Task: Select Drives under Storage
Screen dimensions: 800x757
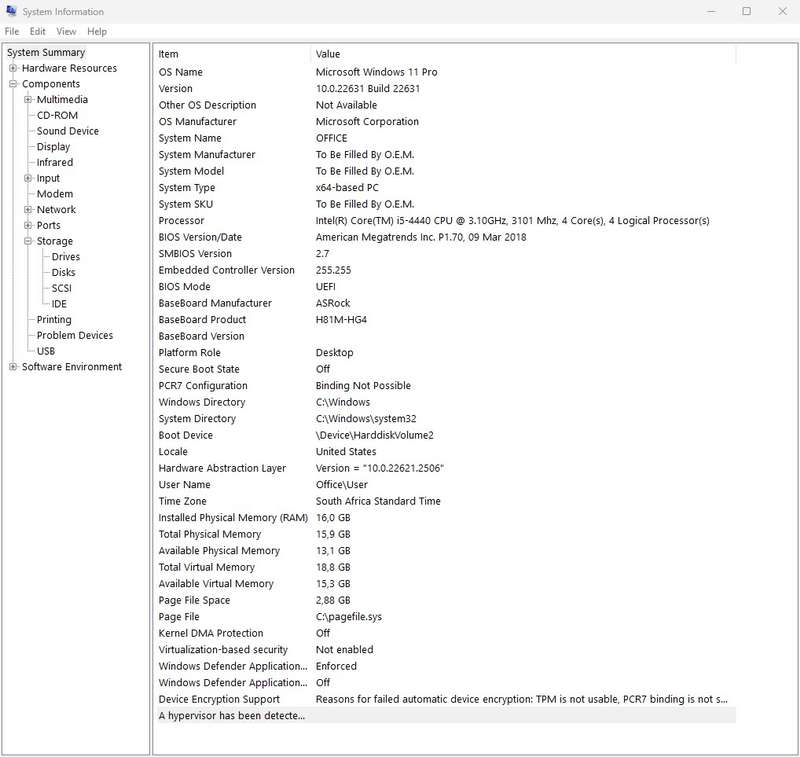Action: click(x=66, y=257)
